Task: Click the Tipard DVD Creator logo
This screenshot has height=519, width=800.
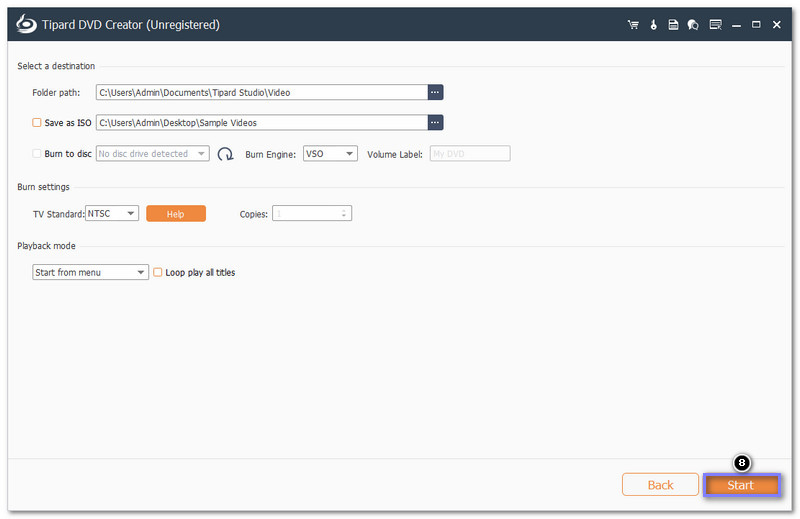Action: (26, 24)
